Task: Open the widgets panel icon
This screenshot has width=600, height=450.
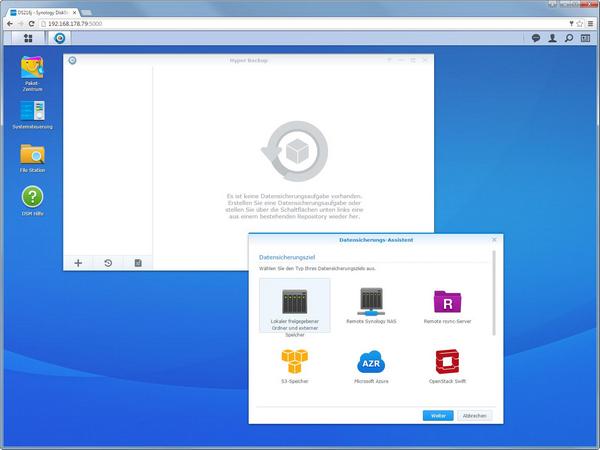Action: coord(585,38)
